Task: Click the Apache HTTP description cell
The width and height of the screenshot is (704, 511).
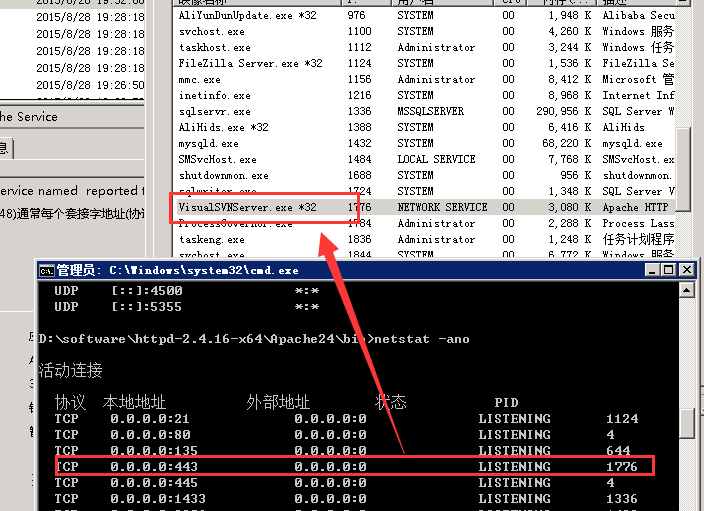Action: pyautogui.click(x=635, y=207)
